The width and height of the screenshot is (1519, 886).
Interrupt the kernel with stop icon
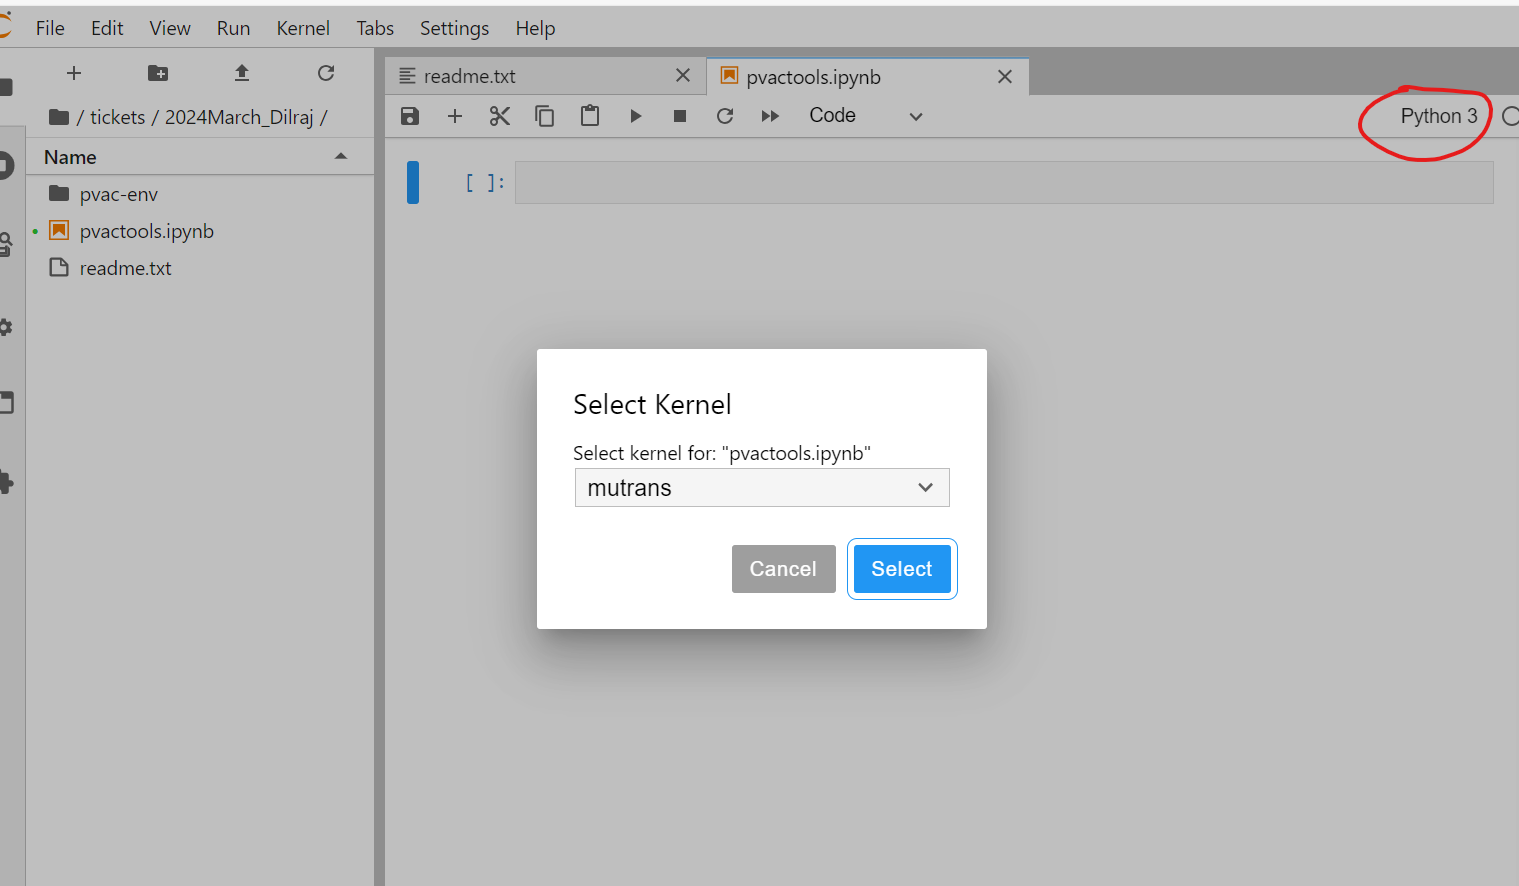(680, 116)
